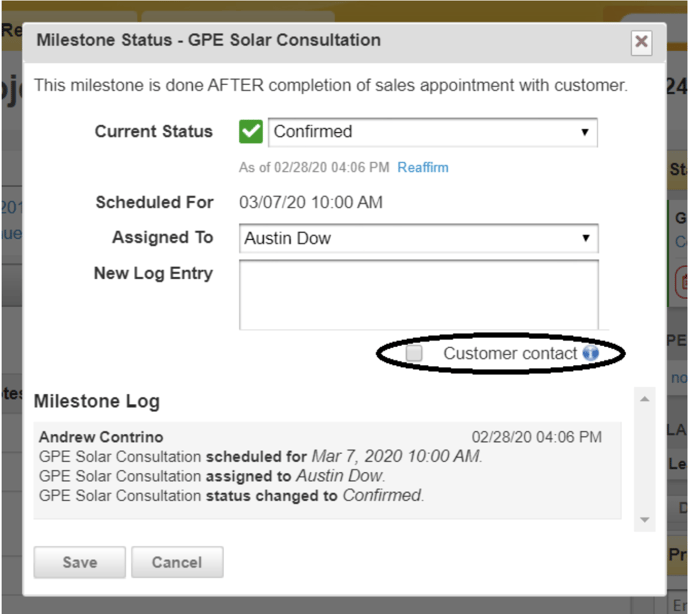The image size is (688, 614).
Task: Click the Customer contact info icon
Action: point(590,353)
